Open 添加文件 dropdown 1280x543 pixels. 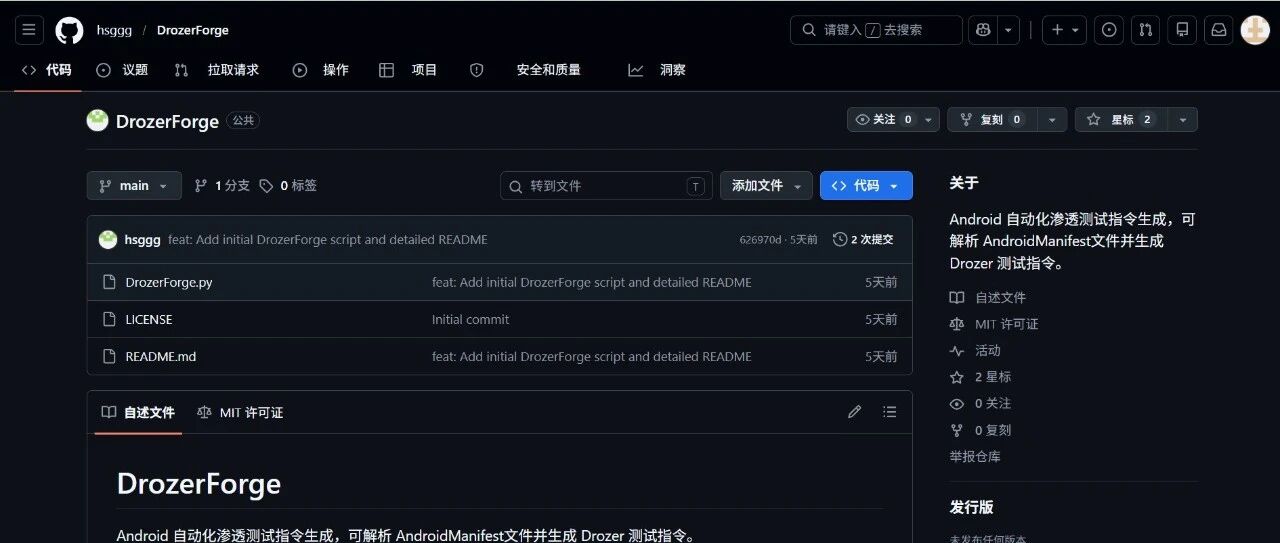pos(766,186)
